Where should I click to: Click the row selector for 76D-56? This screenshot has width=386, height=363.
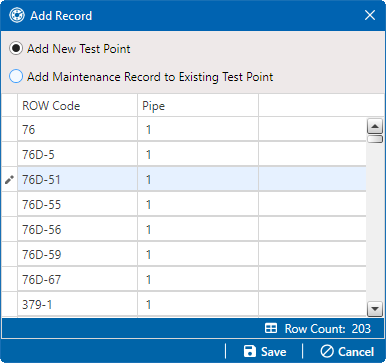[x=10, y=229]
